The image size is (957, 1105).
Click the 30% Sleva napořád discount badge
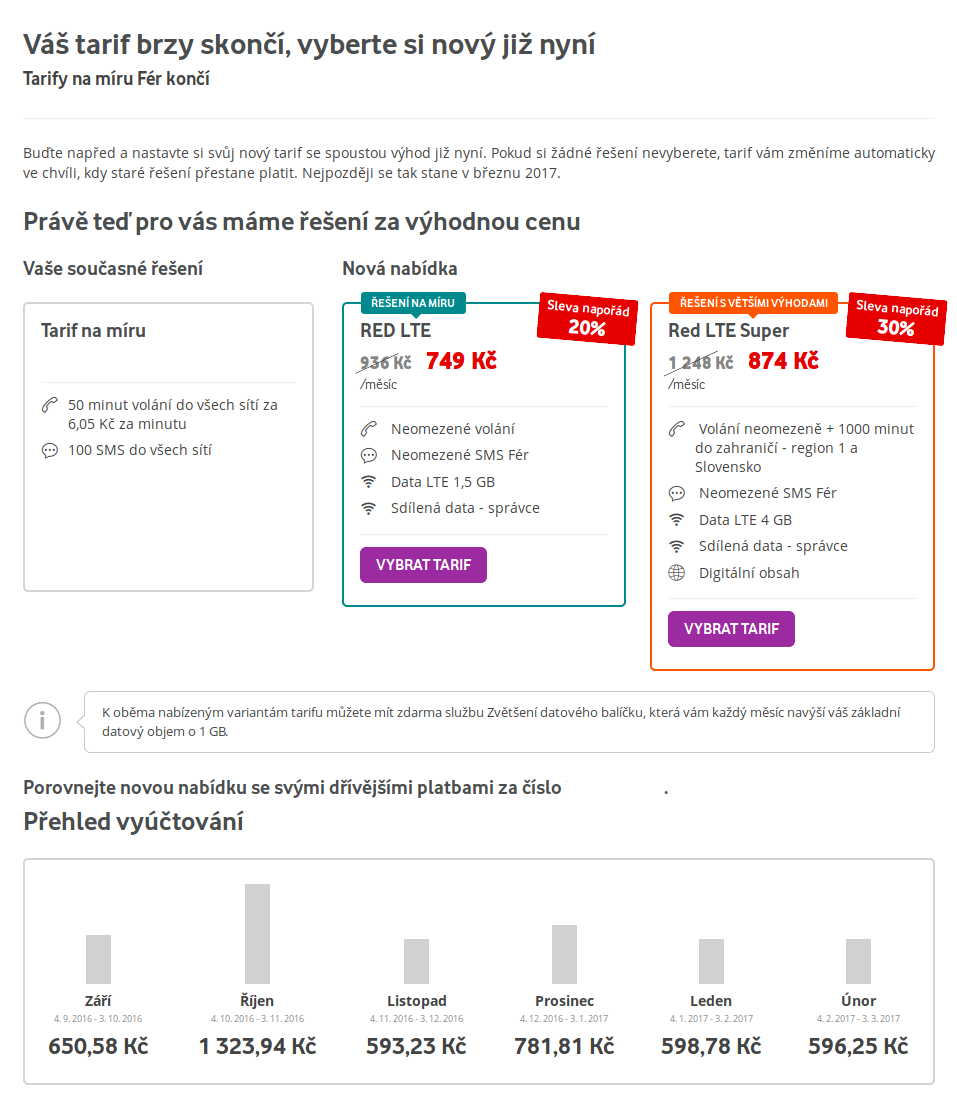pos(895,319)
